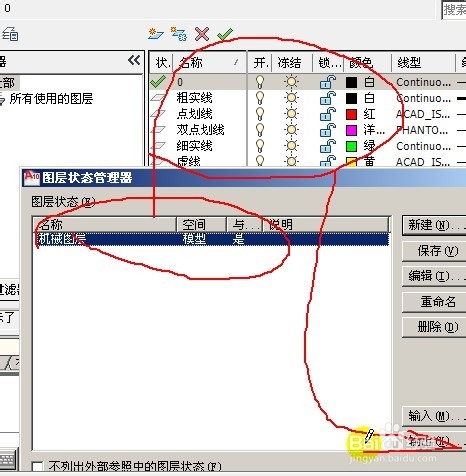466x476 pixels.
Task: Open color picker for 粗实线 black swatch
Action: pyautogui.click(x=351, y=98)
